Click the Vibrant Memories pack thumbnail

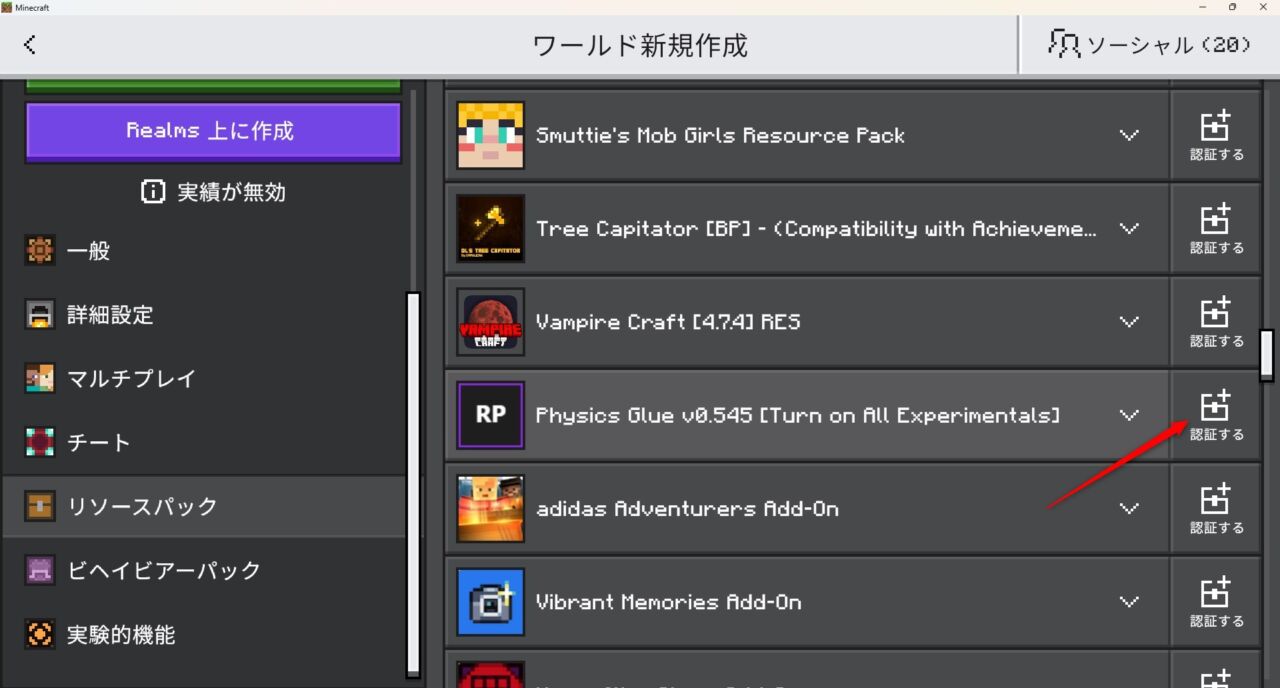tap(491, 602)
